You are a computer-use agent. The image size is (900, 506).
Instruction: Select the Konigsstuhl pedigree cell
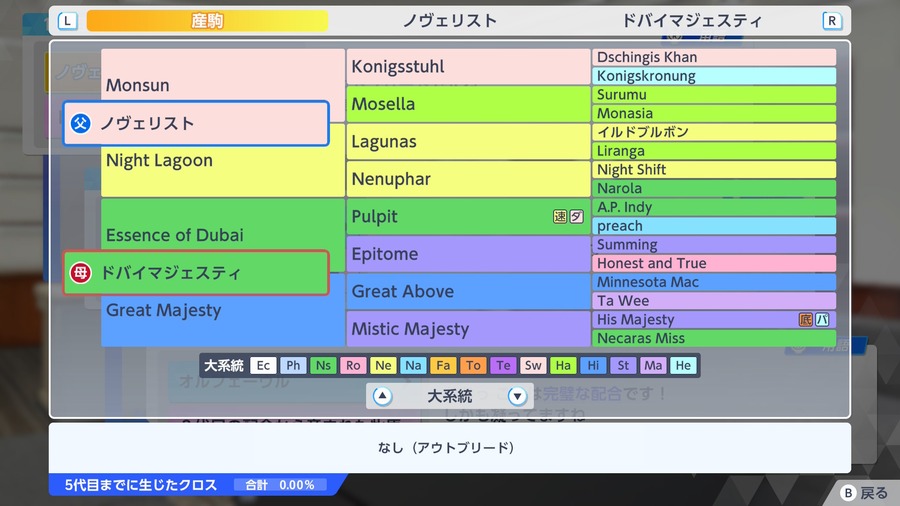(x=468, y=67)
